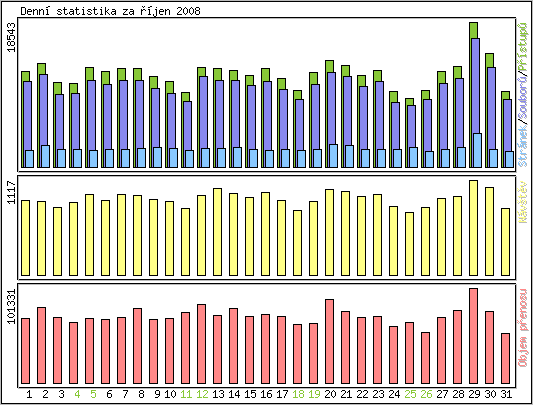The width and height of the screenshot is (533, 405).
Task: Click day label 30 on the x-axis
Action: point(490,394)
